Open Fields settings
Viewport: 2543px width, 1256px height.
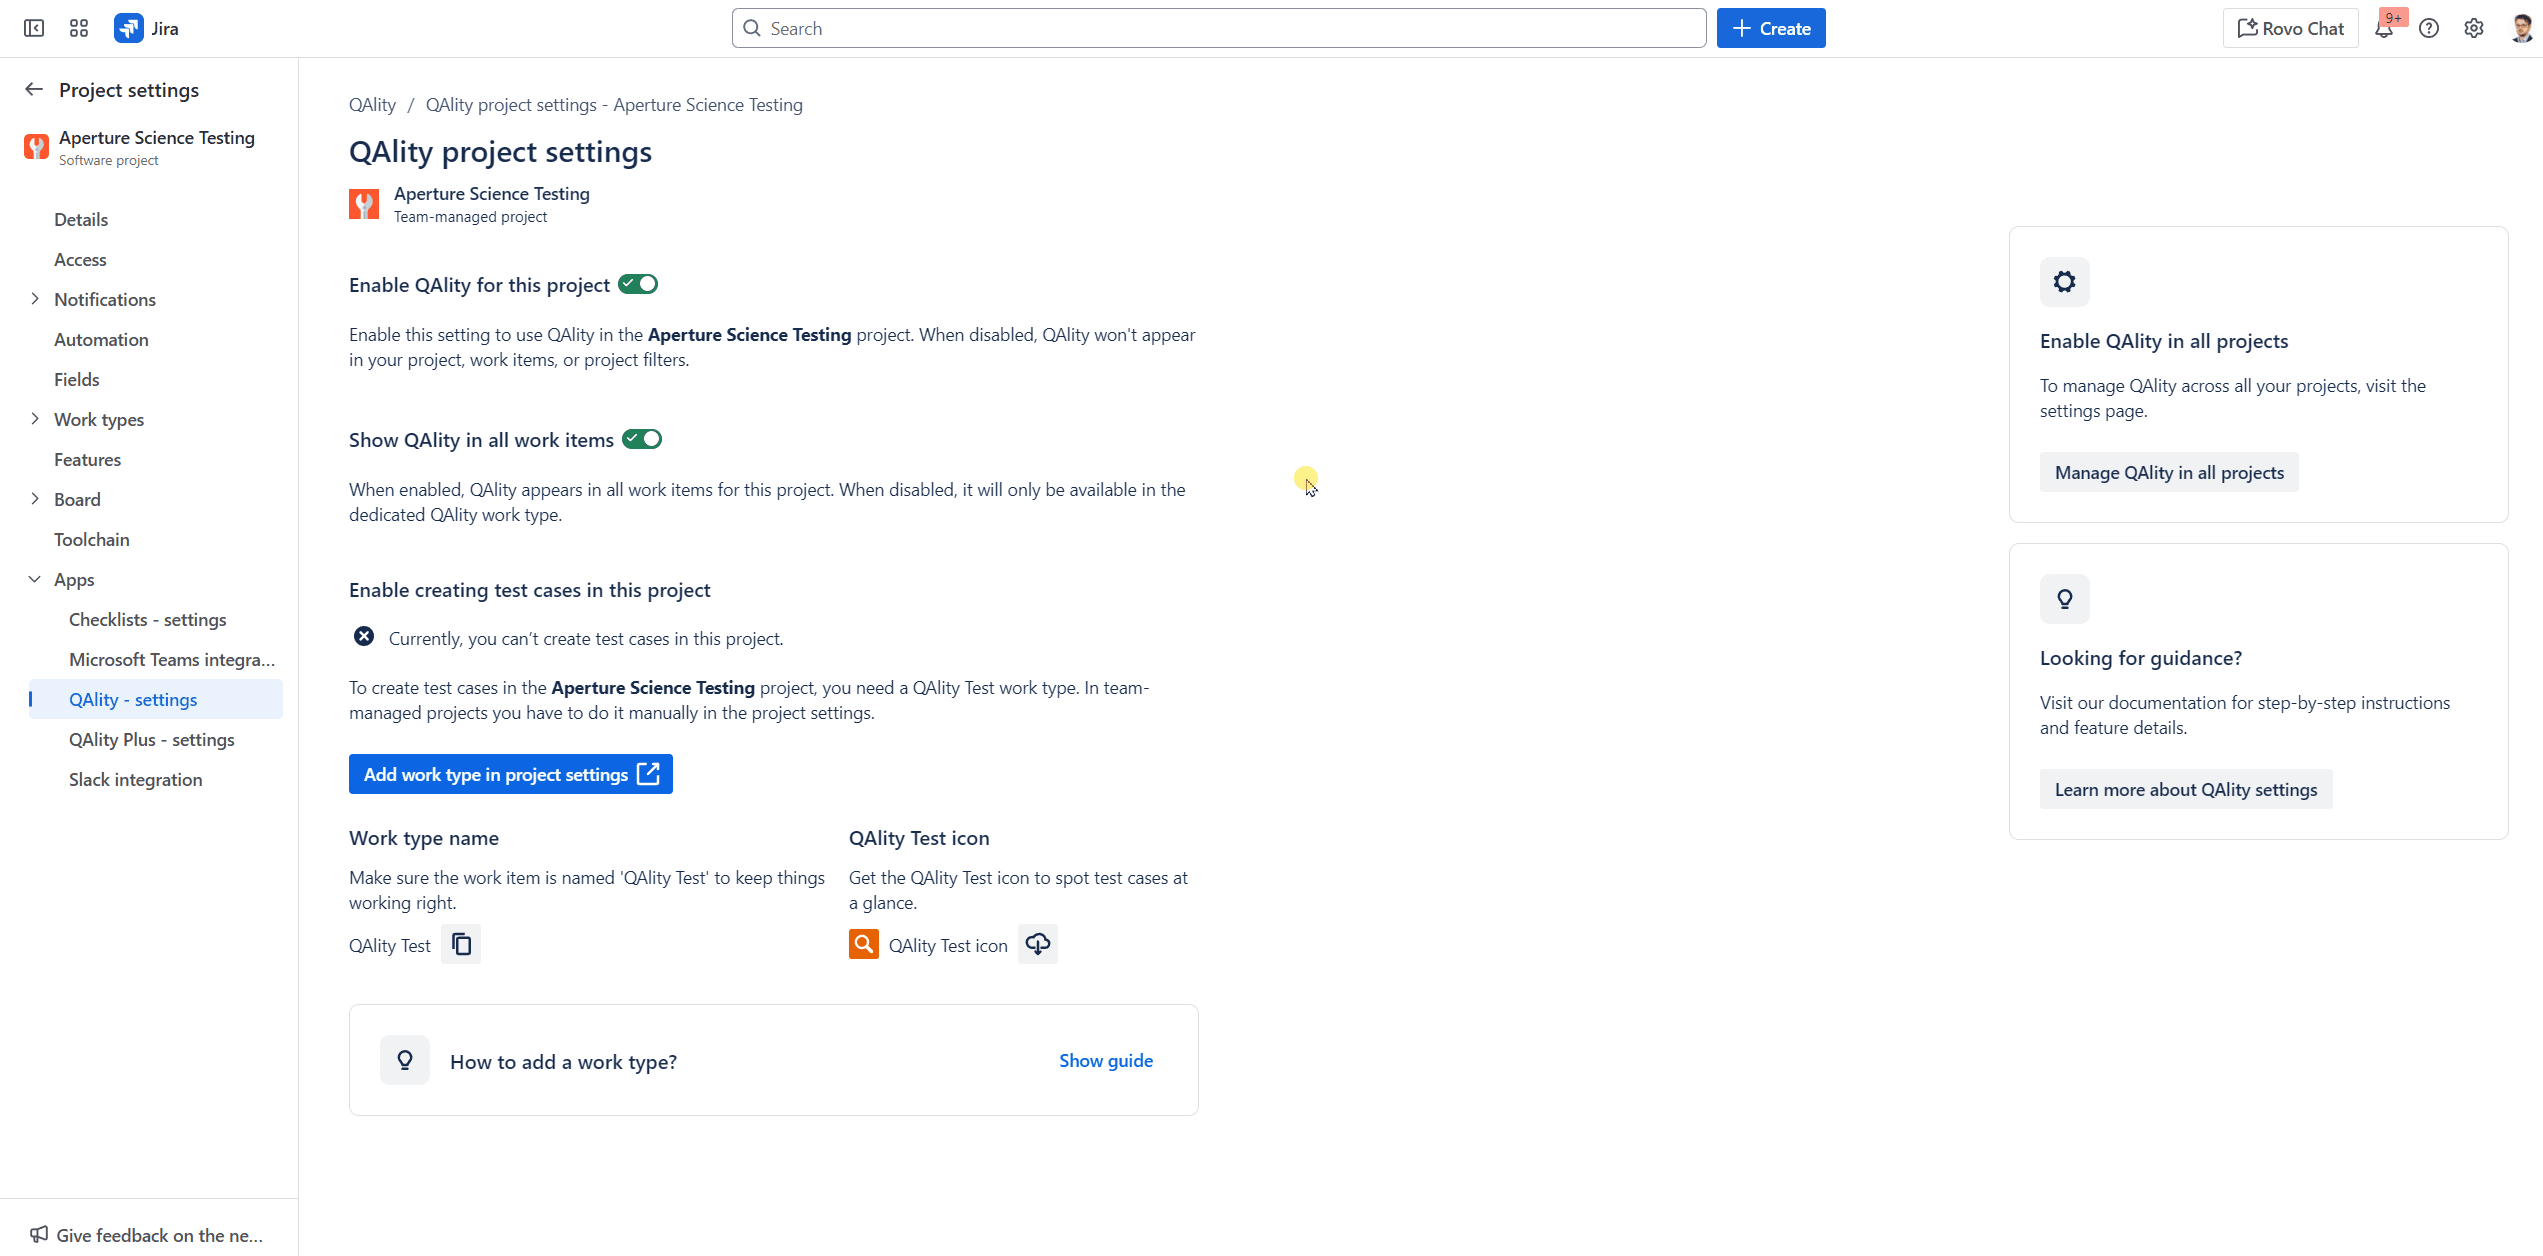click(77, 379)
